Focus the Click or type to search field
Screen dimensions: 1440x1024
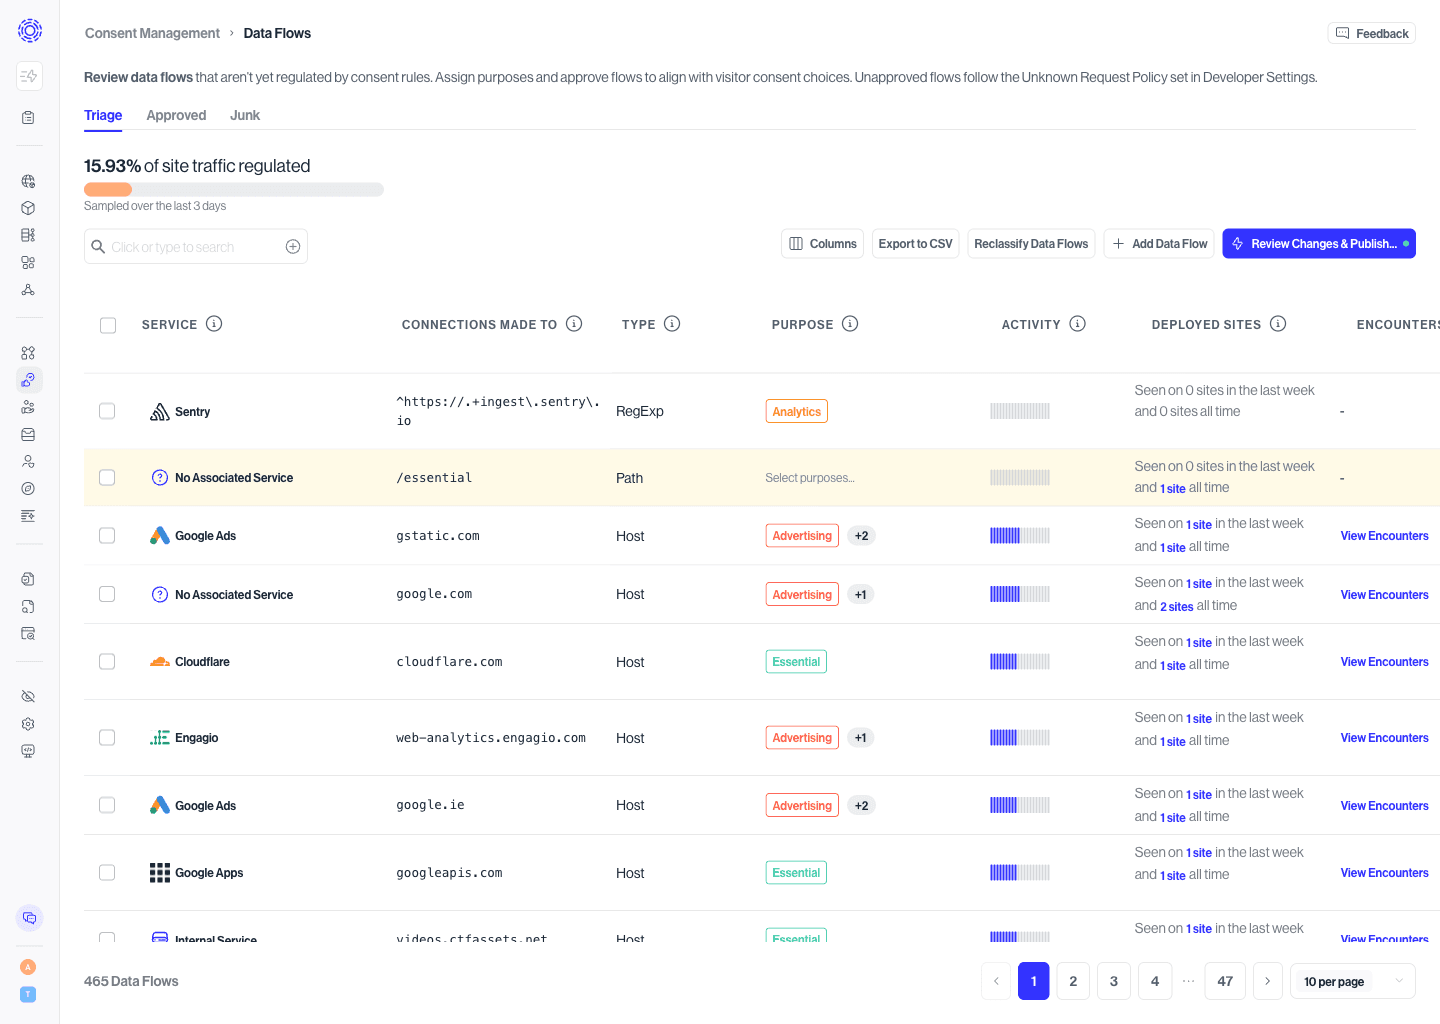pos(195,247)
